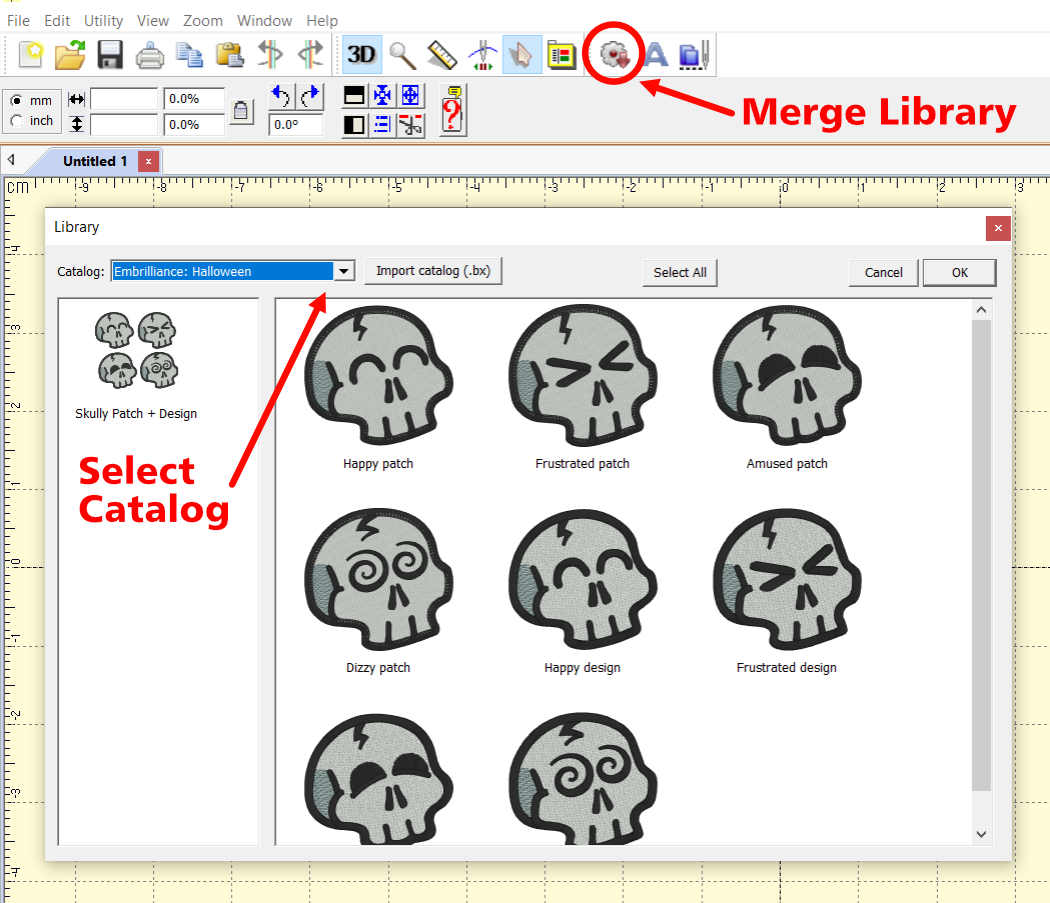Switch to the Untitled 1 tab
The image size is (1050, 903).
tap(95, 161)
